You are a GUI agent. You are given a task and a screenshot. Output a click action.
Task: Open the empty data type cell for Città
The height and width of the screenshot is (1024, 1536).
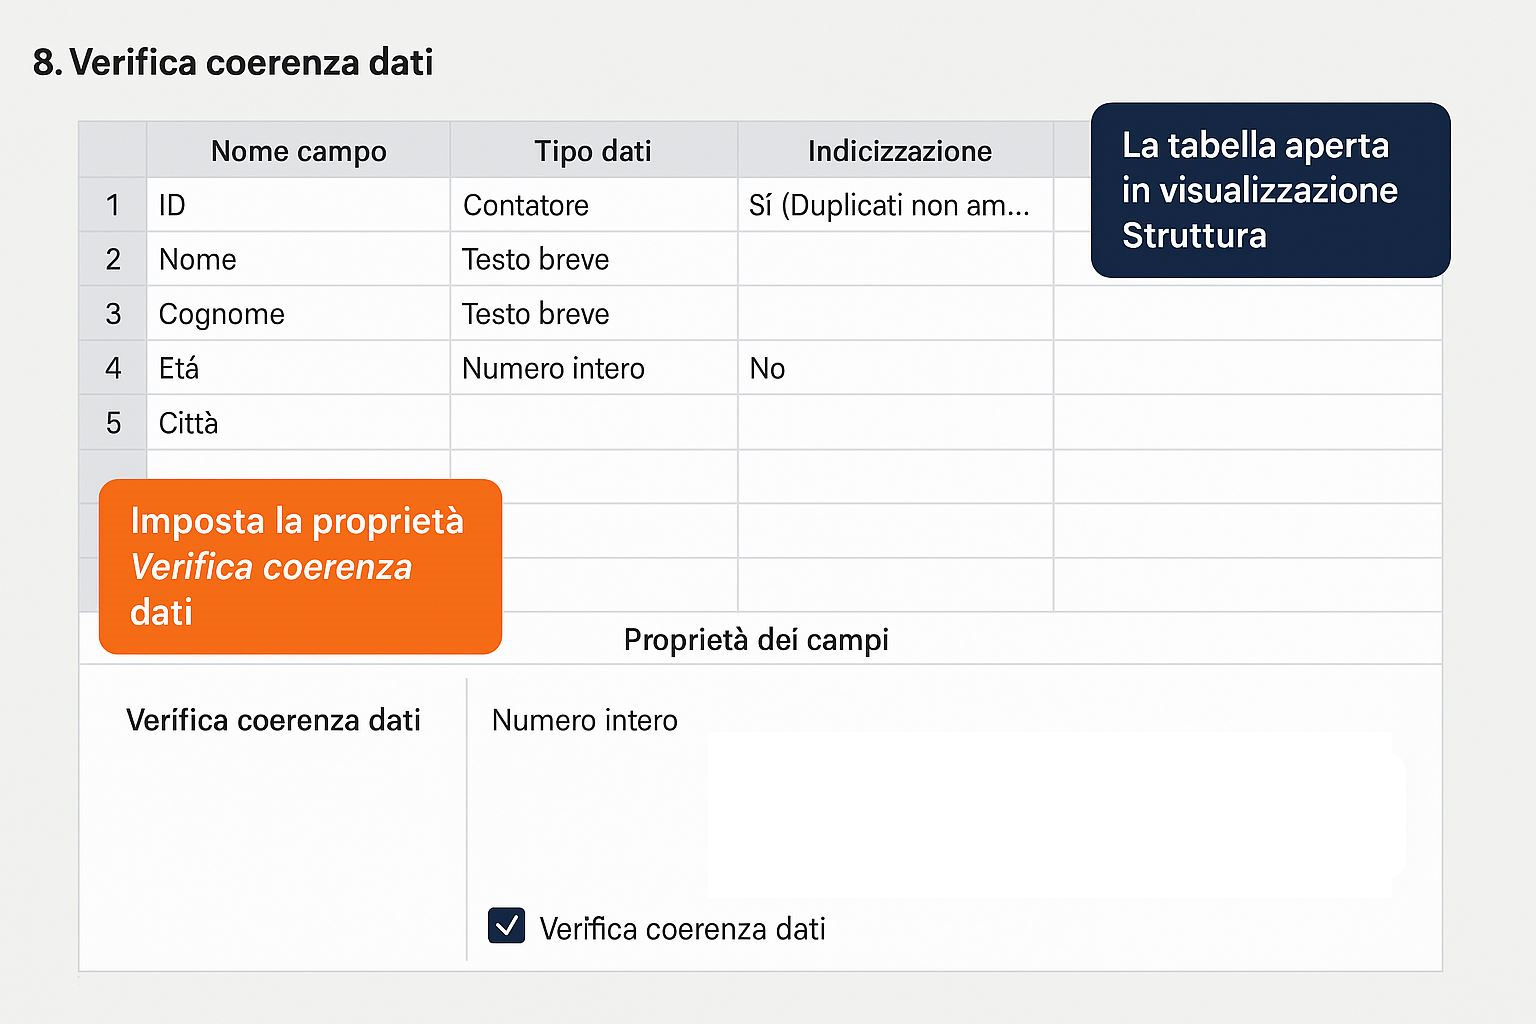(x=593, y=423)
